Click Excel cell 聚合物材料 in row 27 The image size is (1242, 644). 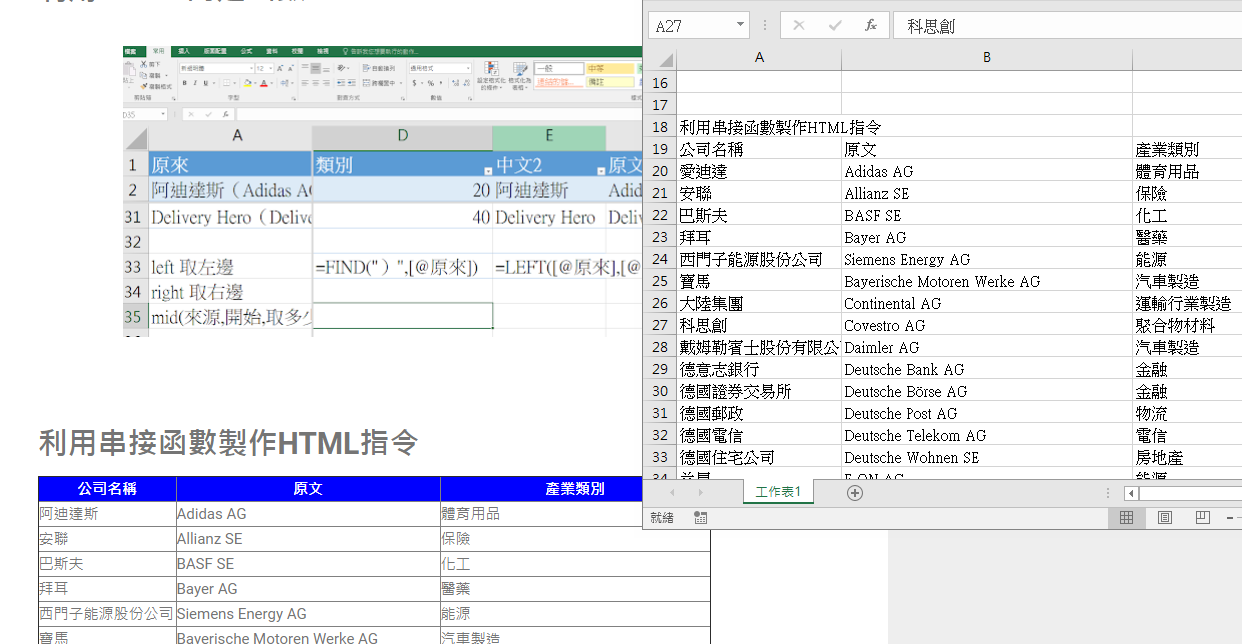[x=1187, y=325]
